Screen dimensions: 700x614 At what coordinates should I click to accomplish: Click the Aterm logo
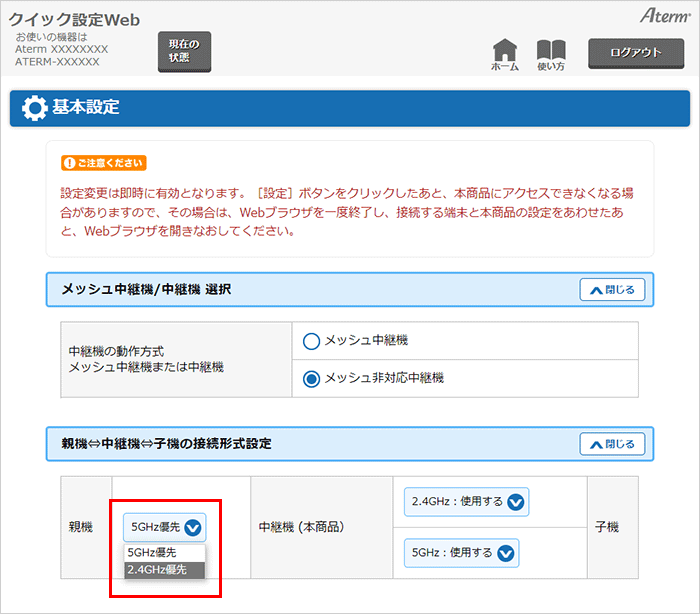tap(663, 17)
